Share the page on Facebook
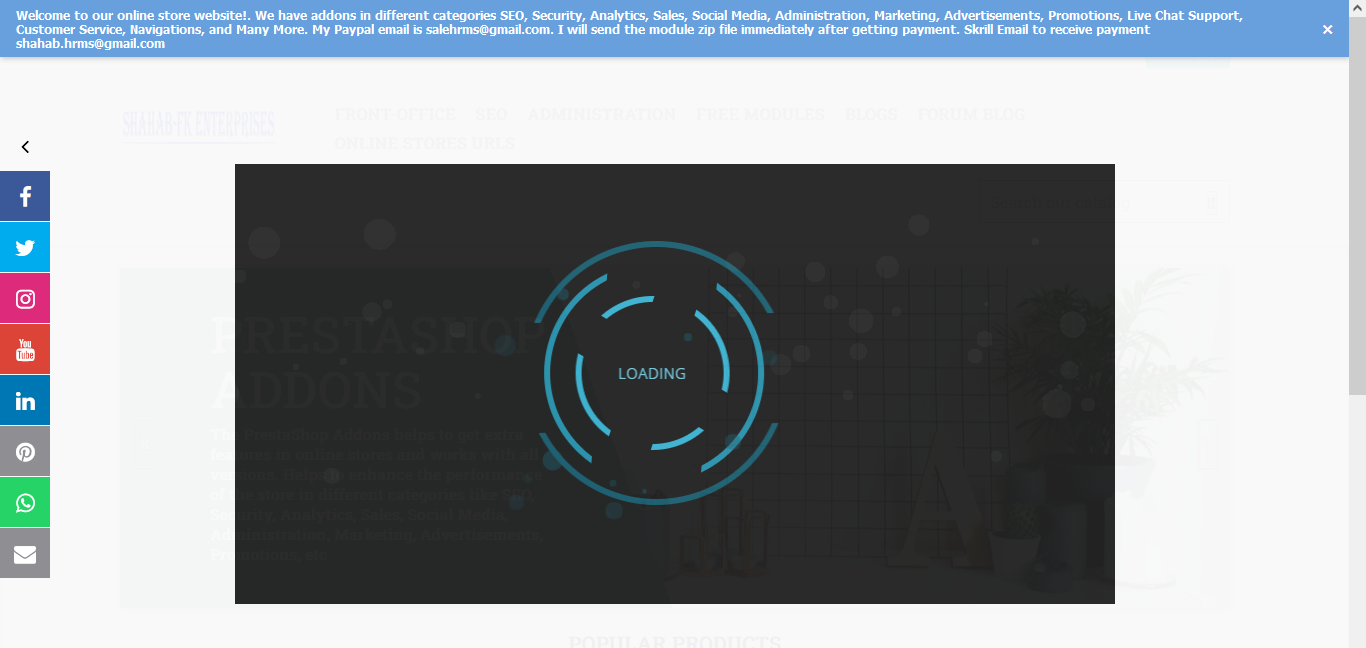Image resolution: width=1366 pixels, height=648 pixels. (x=25, y=196)
